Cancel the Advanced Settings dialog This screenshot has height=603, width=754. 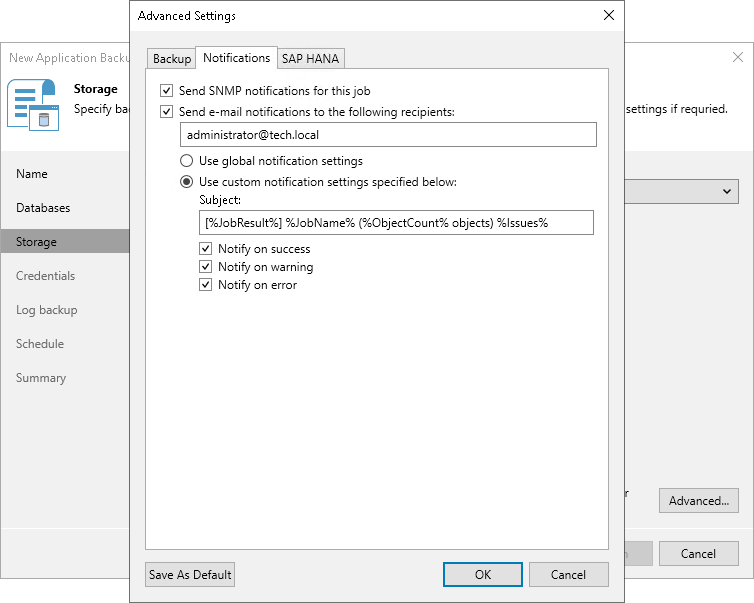tap(568, 575)
